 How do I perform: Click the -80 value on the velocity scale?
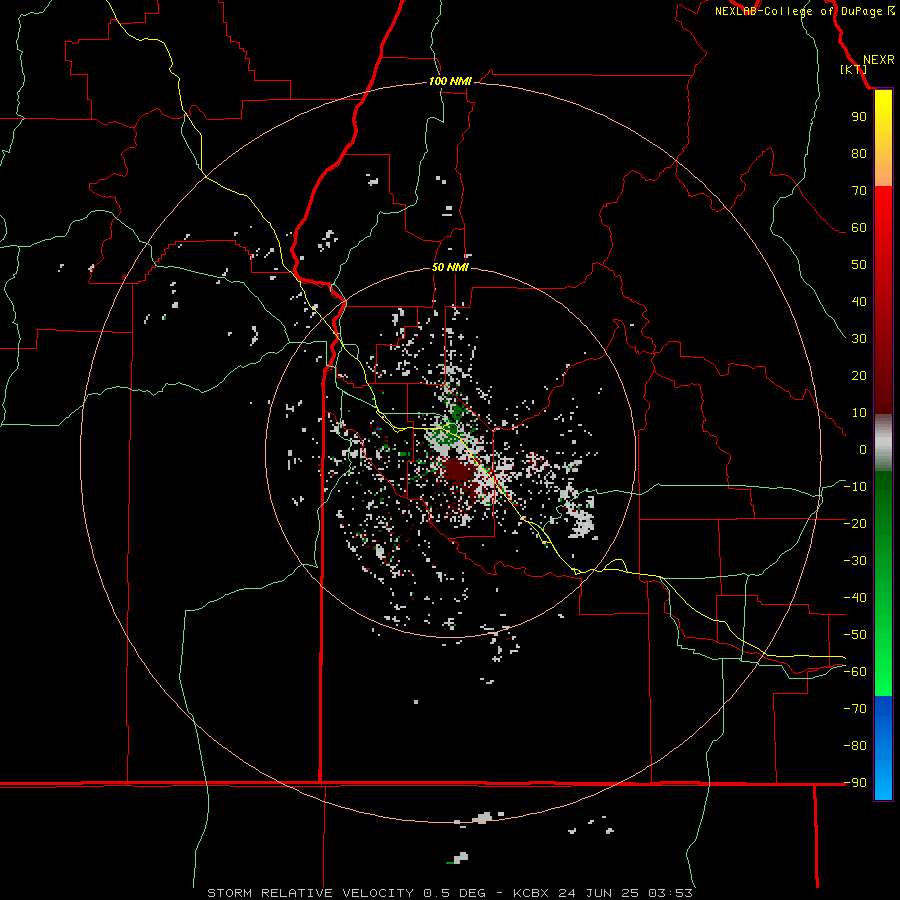[x=855, y=746]
